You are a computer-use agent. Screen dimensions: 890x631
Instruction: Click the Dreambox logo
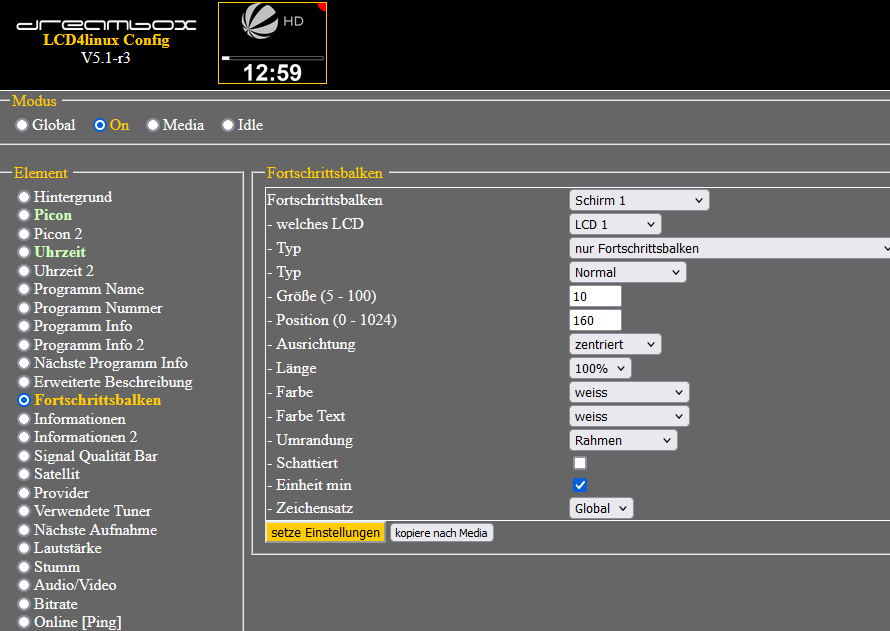click(105, 23)
